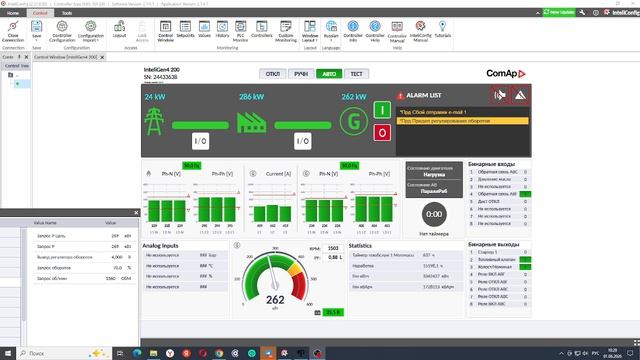640x360 pixels.
Task: Select РУЧН controller mode
Action: tap(301, 74)
